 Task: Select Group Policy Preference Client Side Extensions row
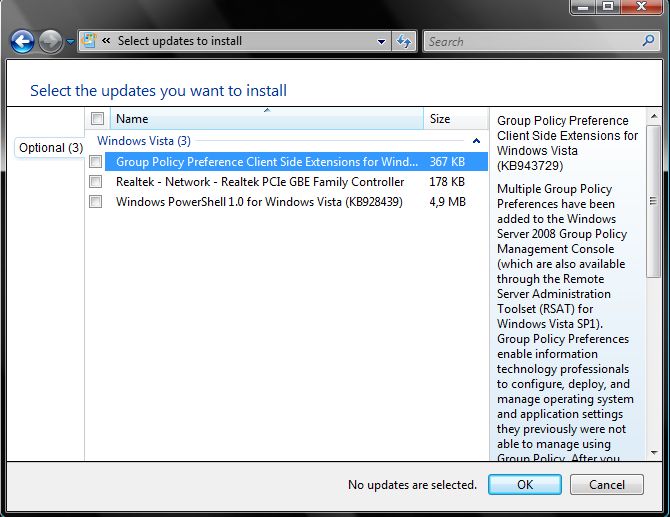click(x=296, y=162)
